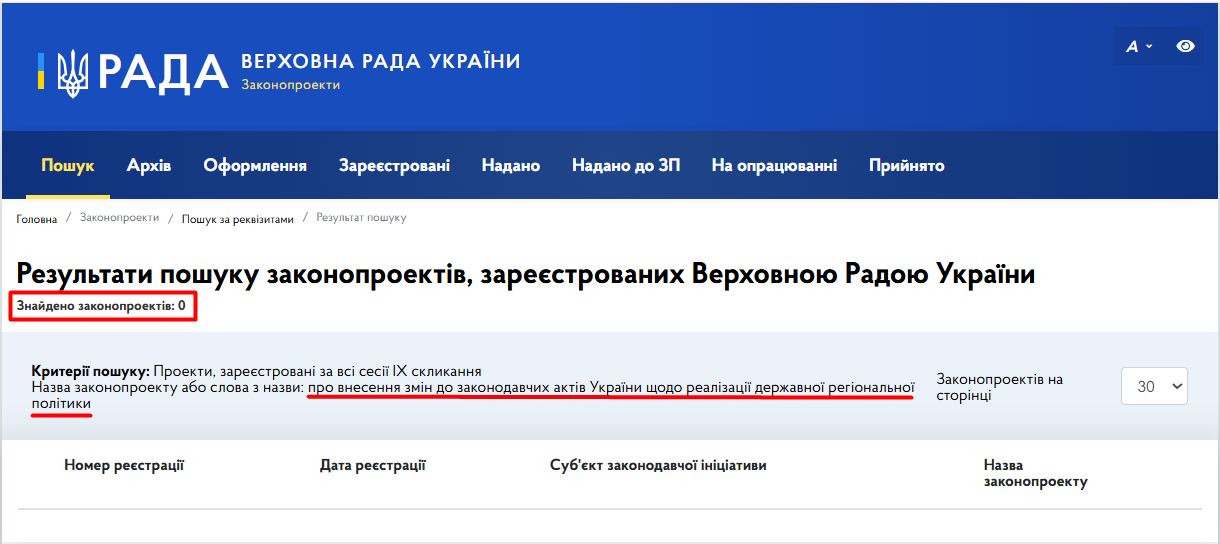The width and height of the screenshot is (1220, 544).
Task: Open Законопроектів на сторінці dropdown showing 30
Action: 1155,386
